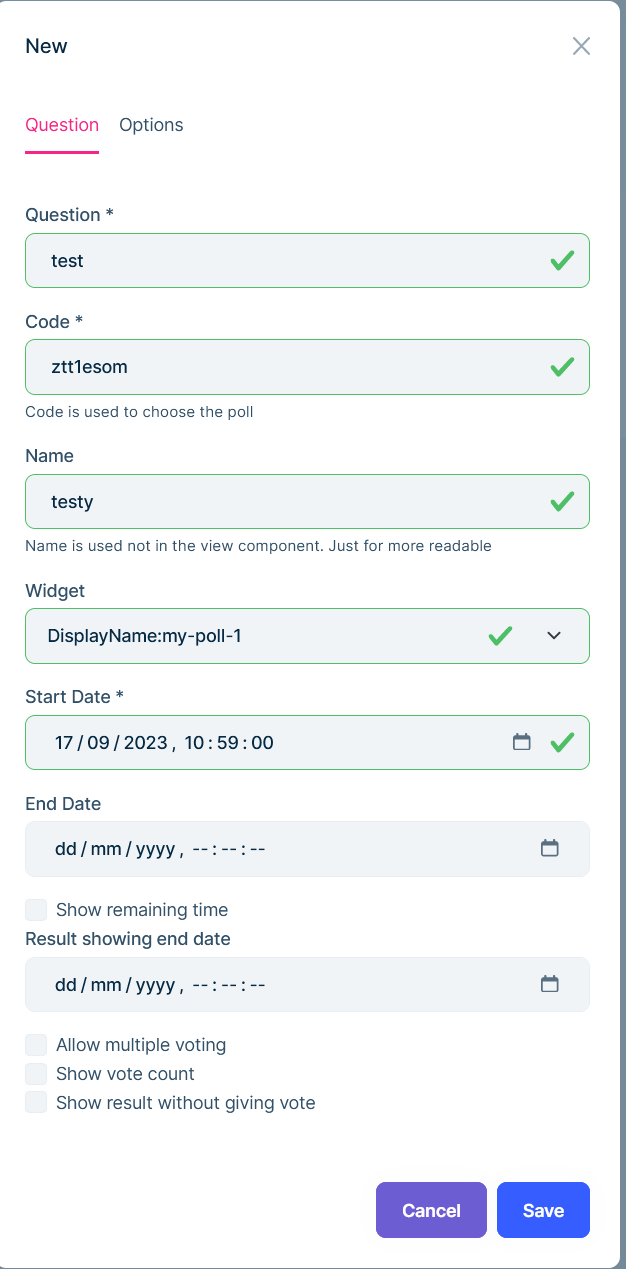
Task: Enable Show result without giving vote
Action: (36, 1103)
